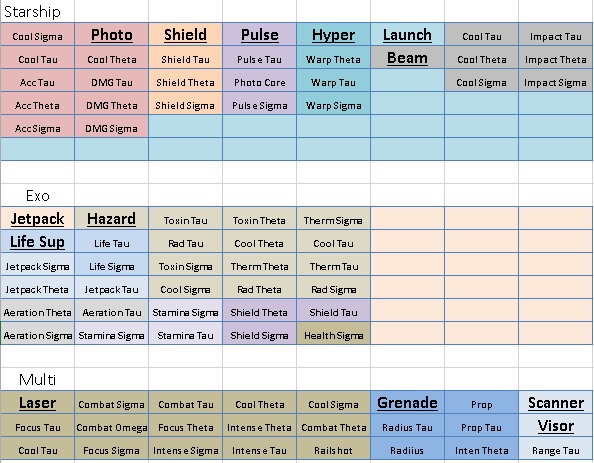Select the Laser header cell
The image size is (594, 463).
[x=37, y=403]
